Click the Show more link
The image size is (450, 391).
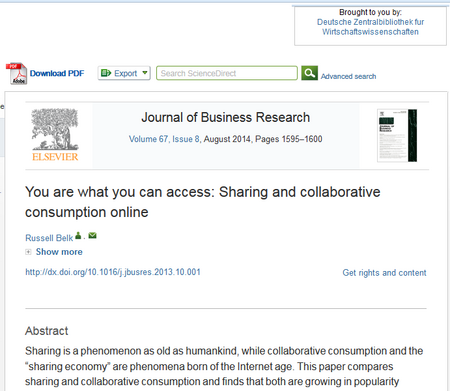(59, 252)
